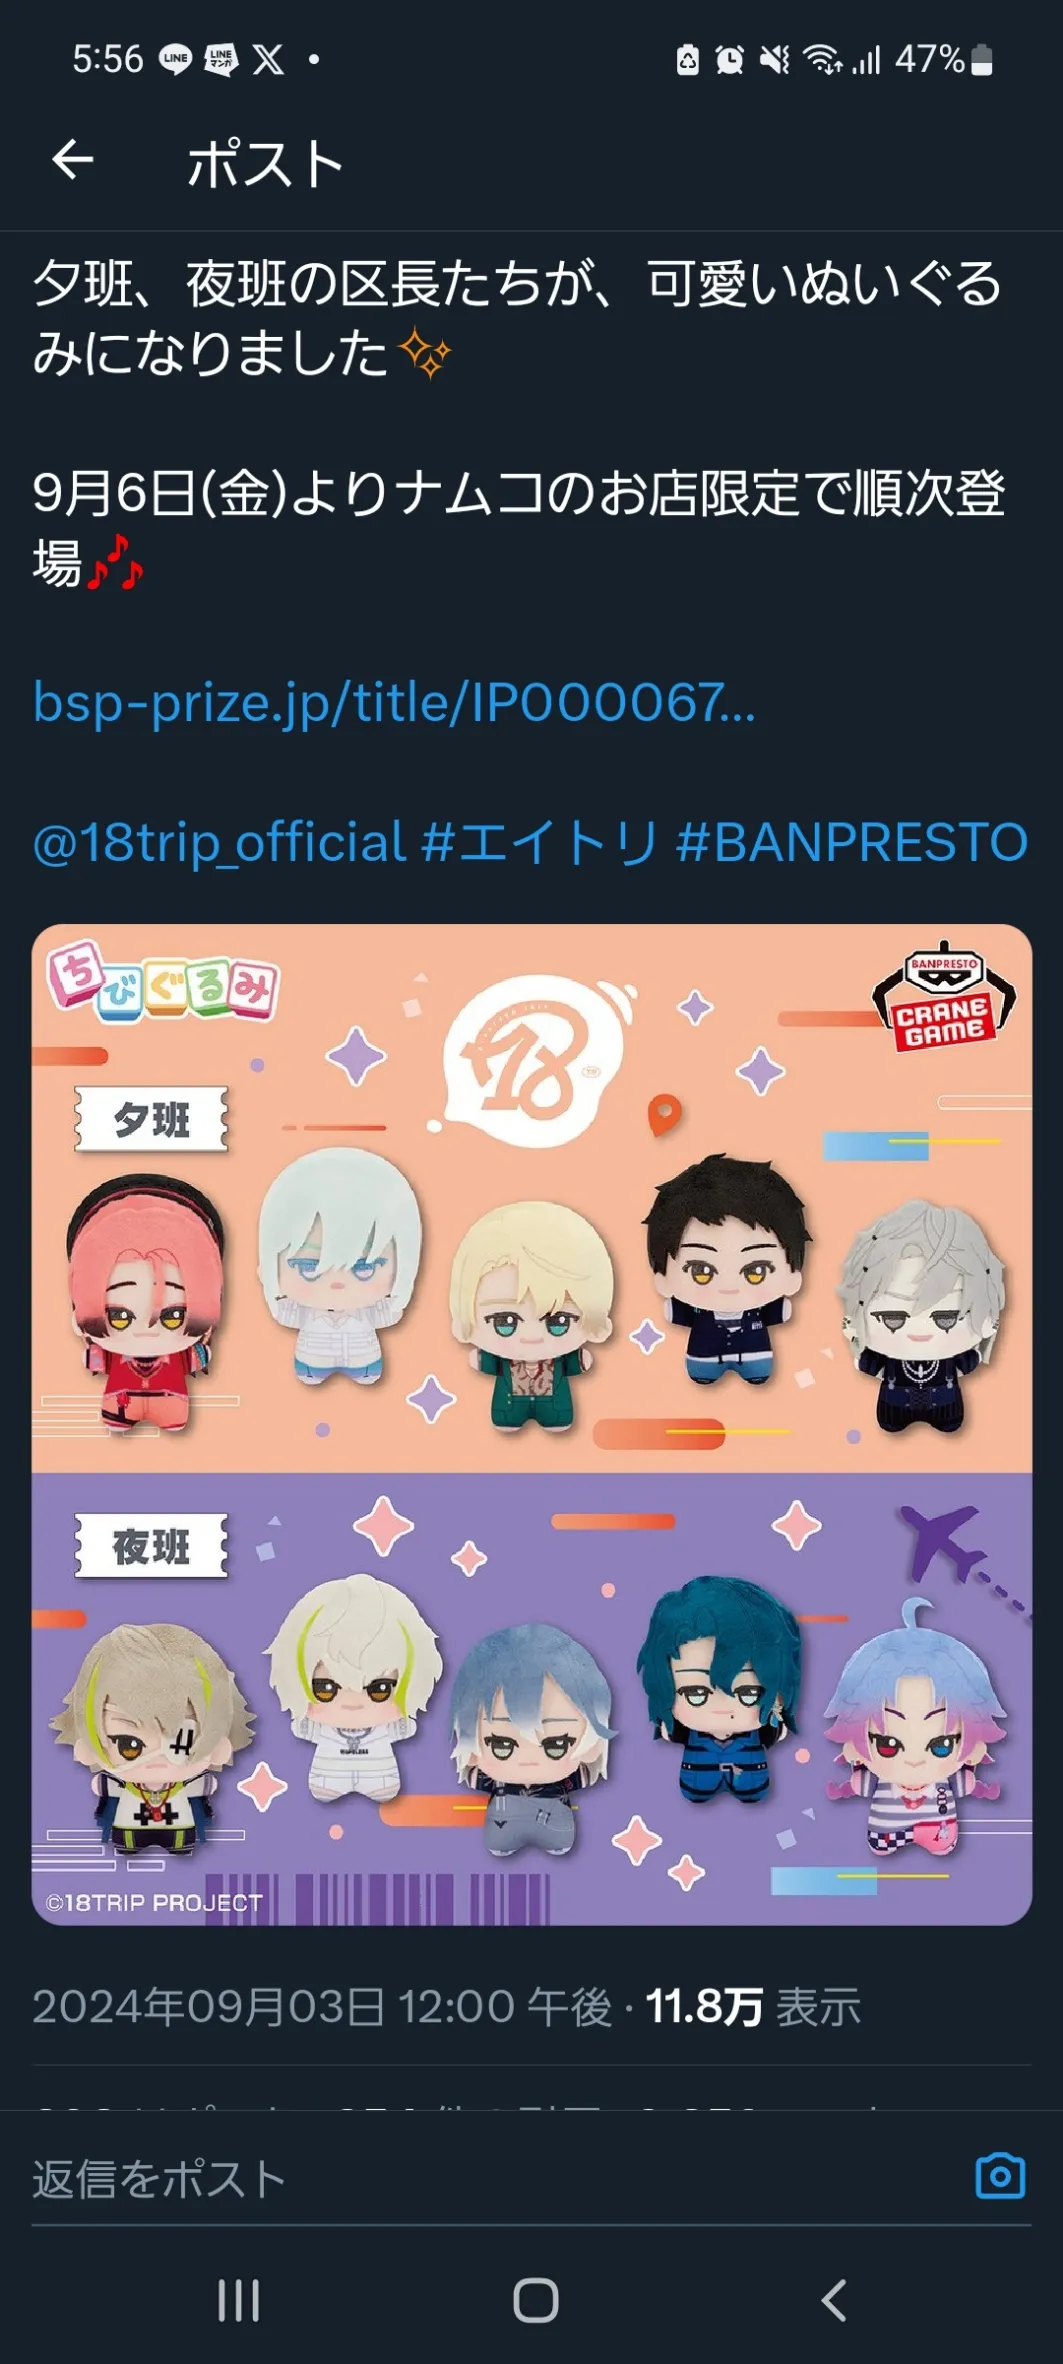Viewport: 1063px width, 2364px height.
Task: Open Android recent apps button
Action: 239,2300
